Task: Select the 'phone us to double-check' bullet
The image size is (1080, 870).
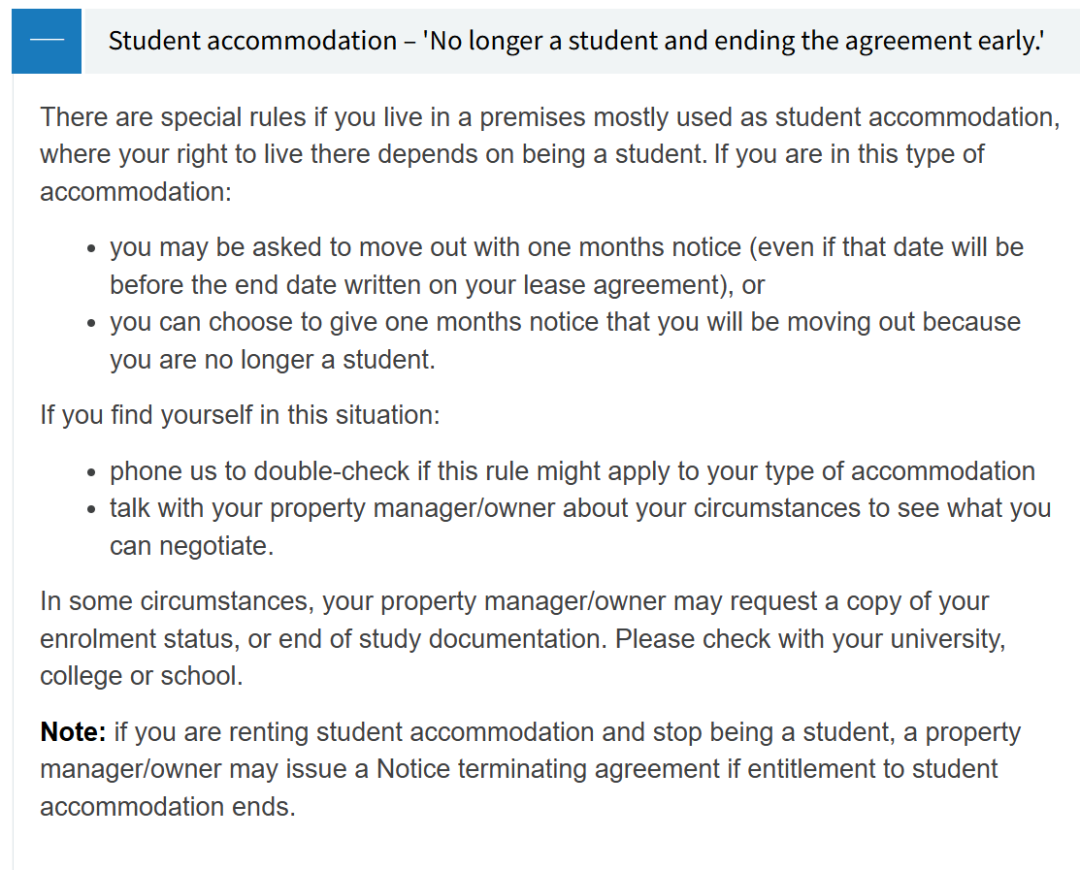Action: point(572,471)
